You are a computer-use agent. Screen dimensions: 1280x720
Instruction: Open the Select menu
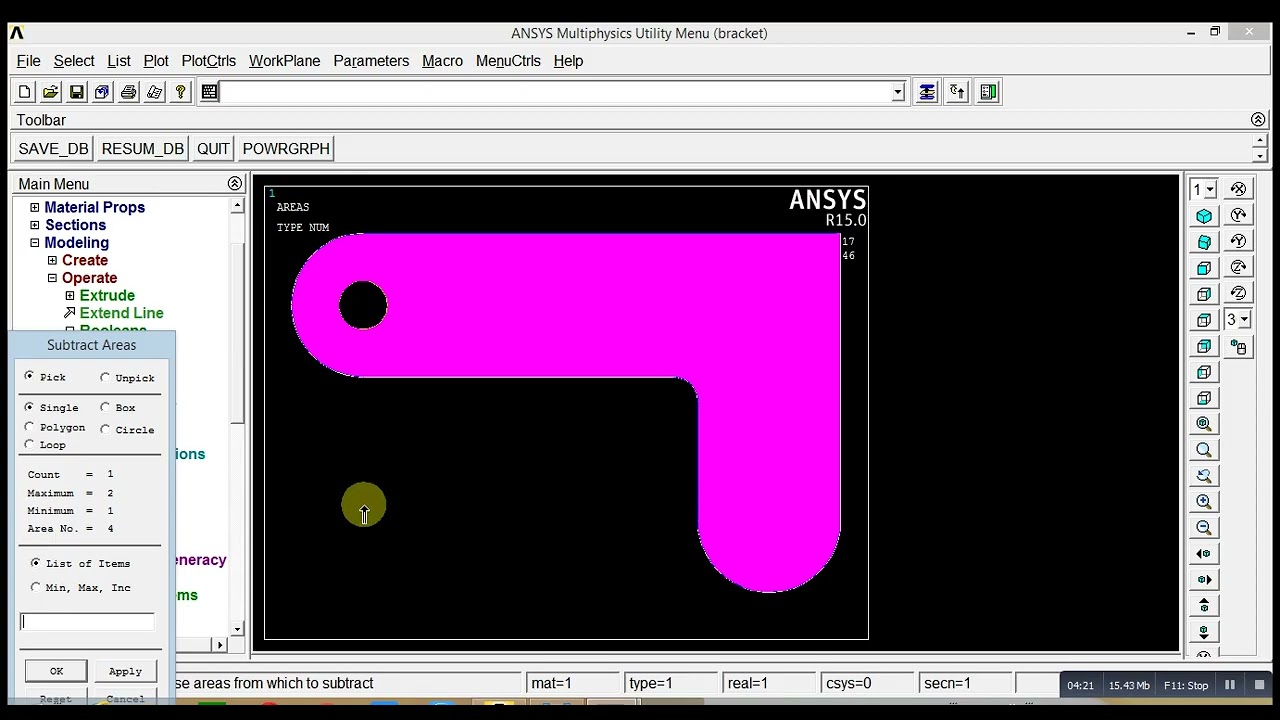74,61
